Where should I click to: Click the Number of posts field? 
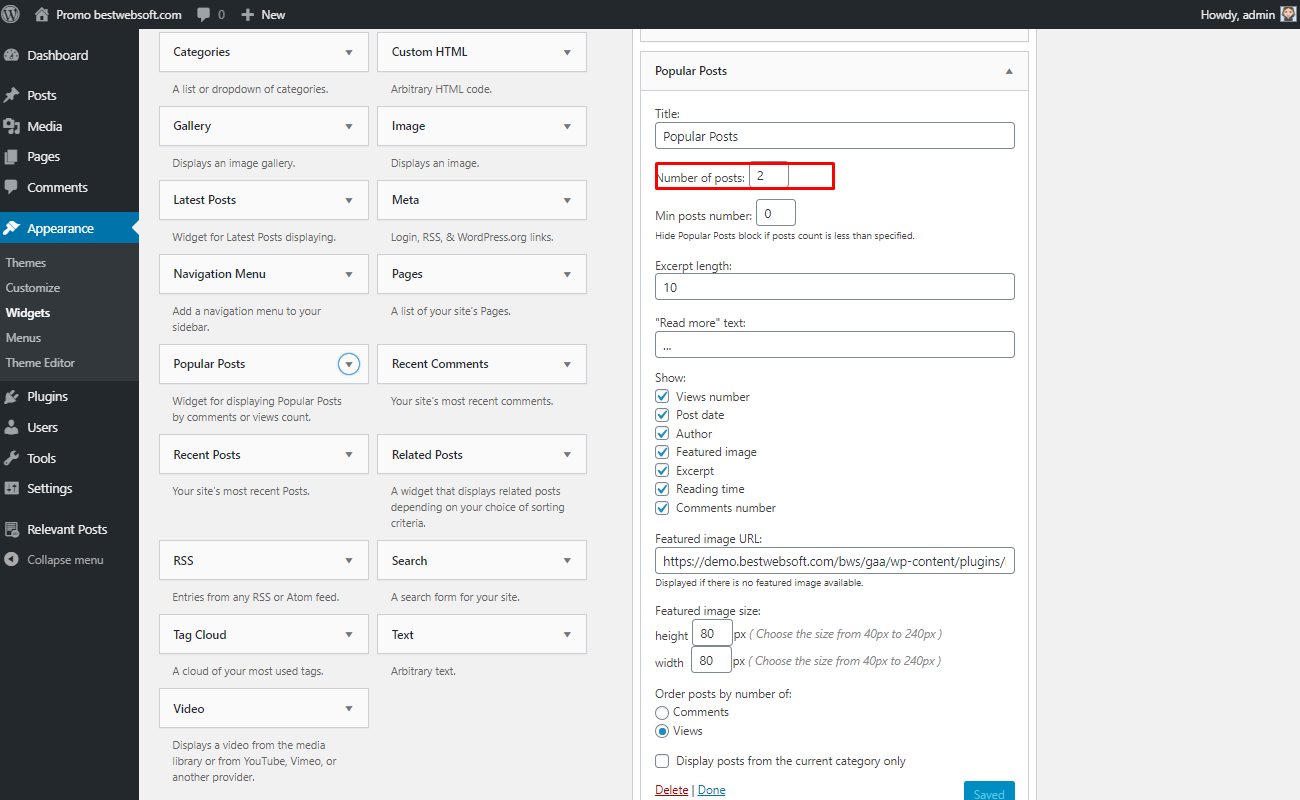(769, 176)
